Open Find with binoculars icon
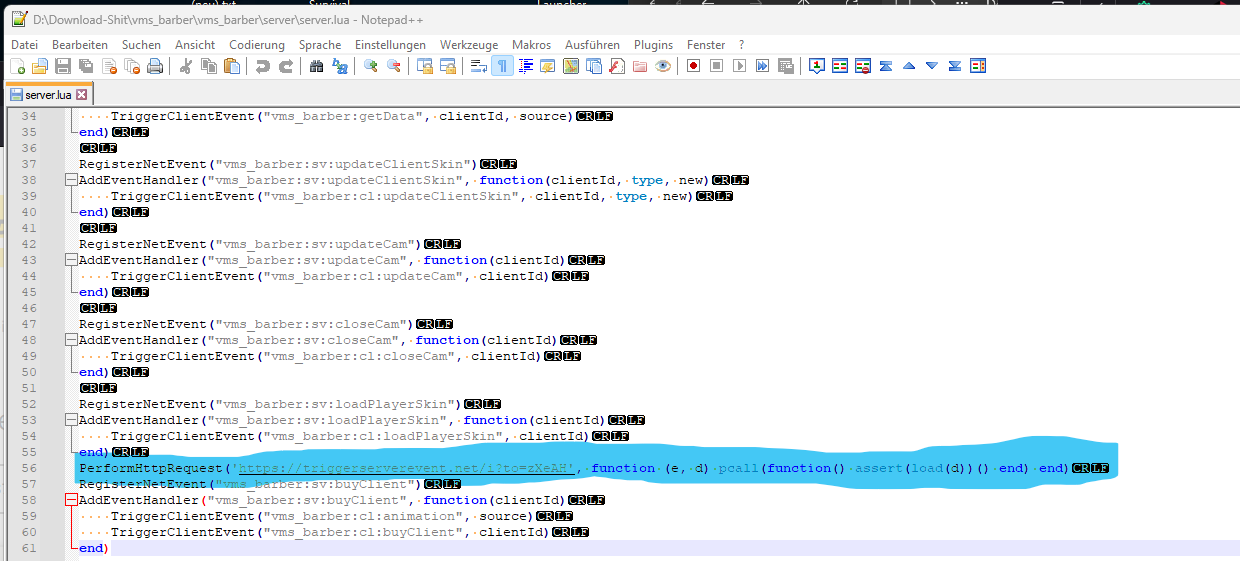This screenshot has width=1240, height=561. (317, 66)
